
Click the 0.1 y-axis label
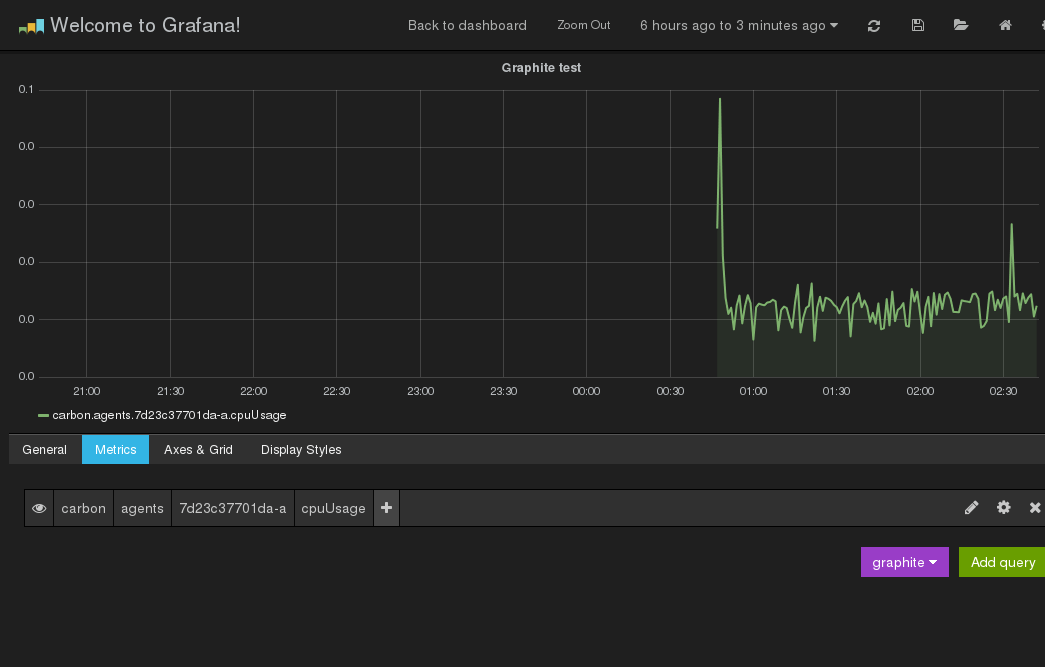click(26, 89)
